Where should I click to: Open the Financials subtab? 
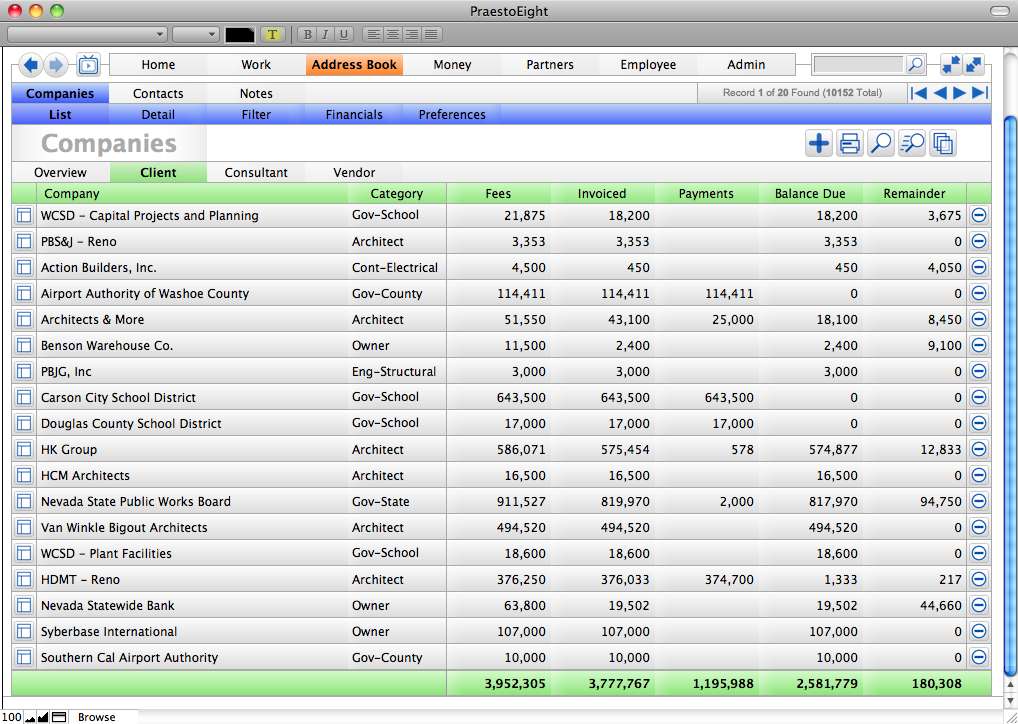pyautogui.click(x=354, y=114)
